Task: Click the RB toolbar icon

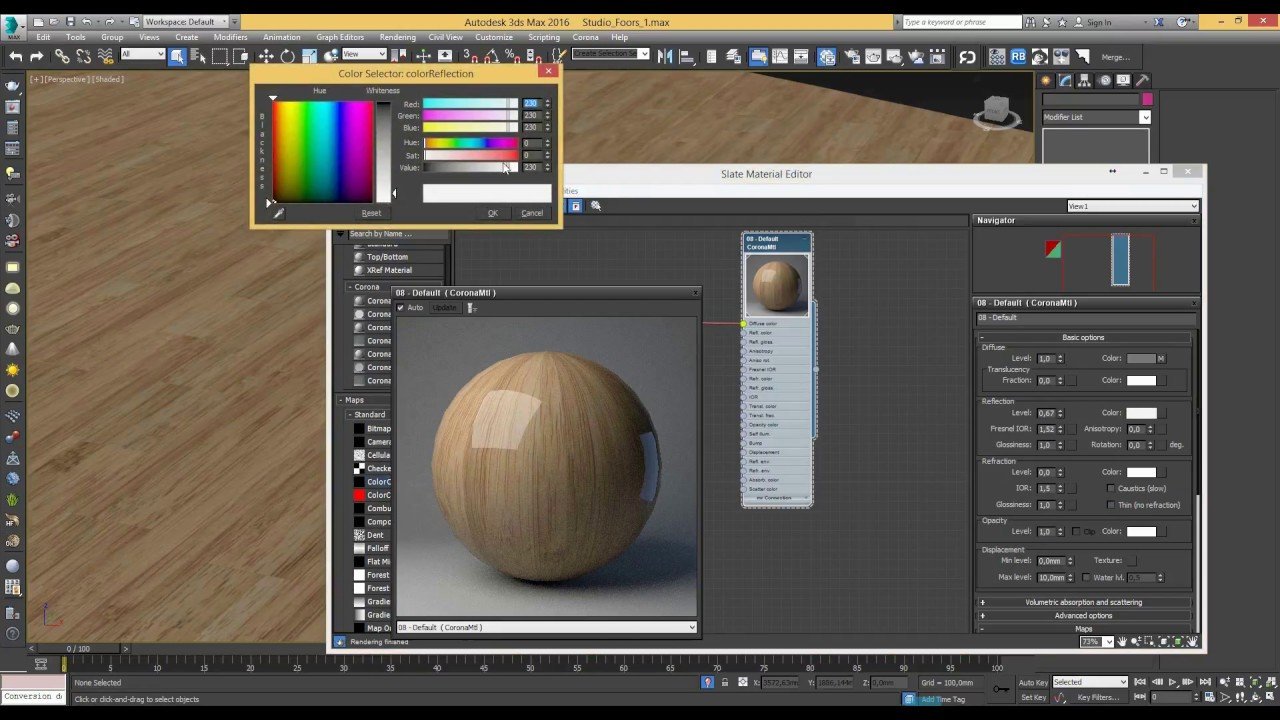Action: tap(1018, 57)
